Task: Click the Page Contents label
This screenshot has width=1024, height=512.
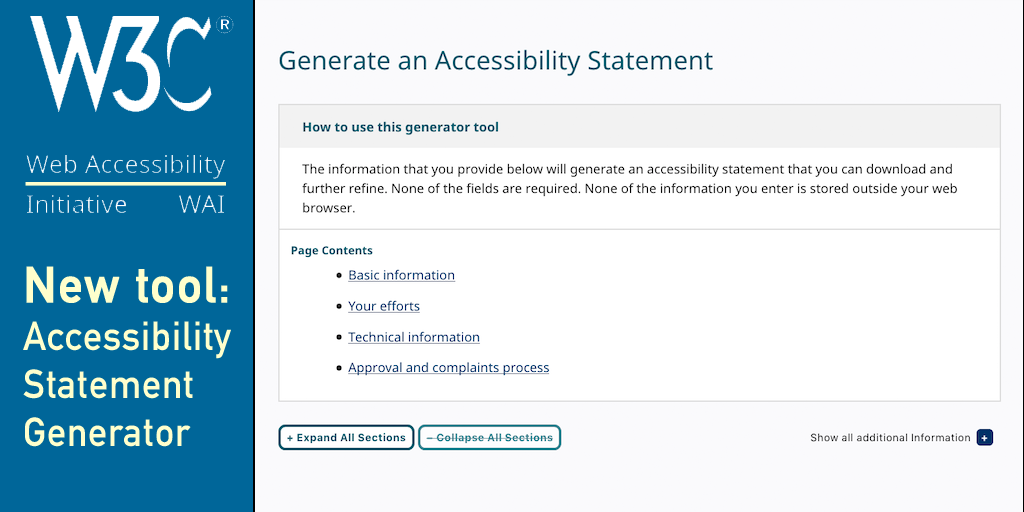Action: 331,251
